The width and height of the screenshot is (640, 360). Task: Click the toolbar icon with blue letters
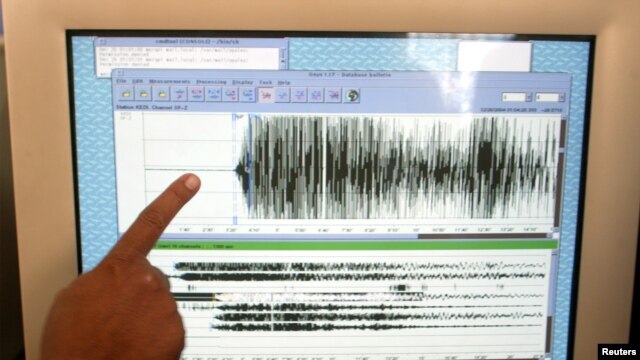tap(213, 94)
